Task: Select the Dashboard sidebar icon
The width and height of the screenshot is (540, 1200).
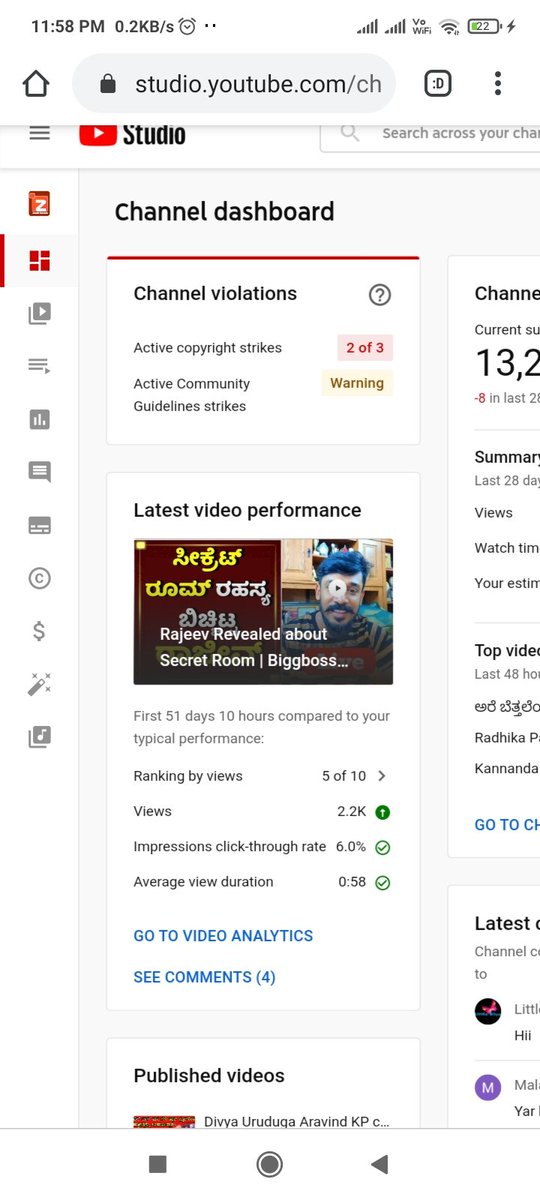Action: point(39,262)
